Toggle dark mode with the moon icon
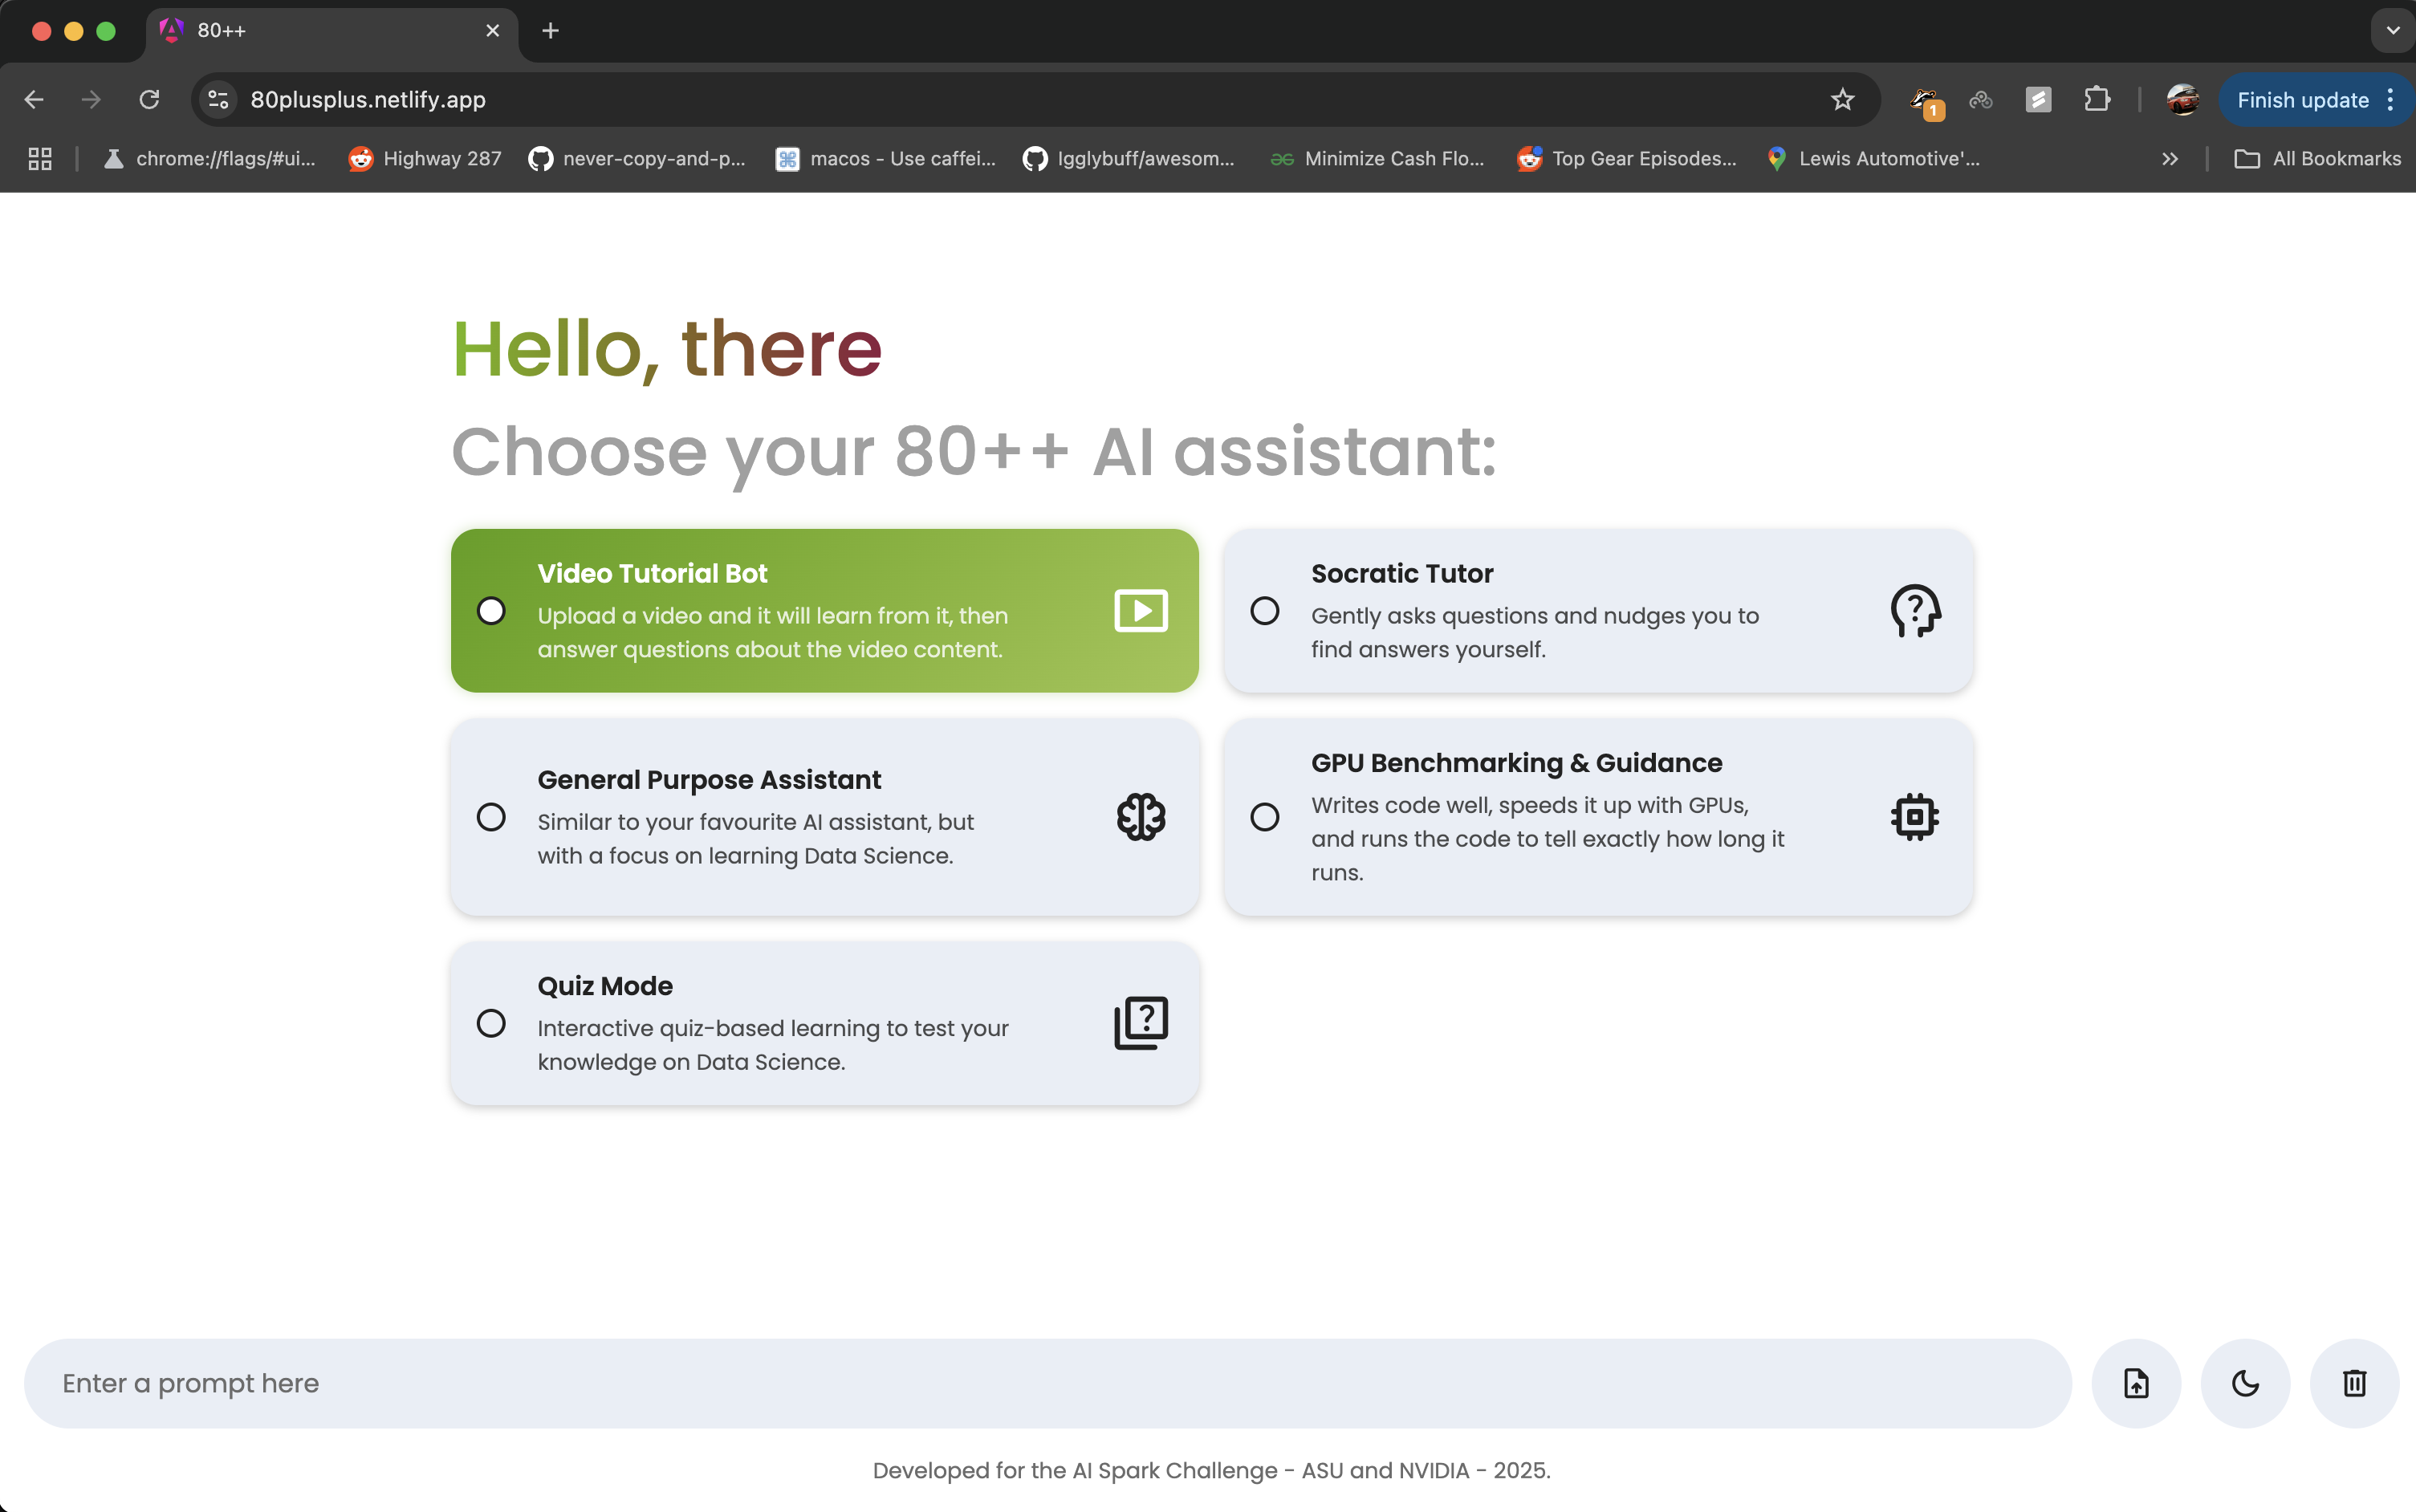The image size is (2416, 1512). (2244, 1383)
